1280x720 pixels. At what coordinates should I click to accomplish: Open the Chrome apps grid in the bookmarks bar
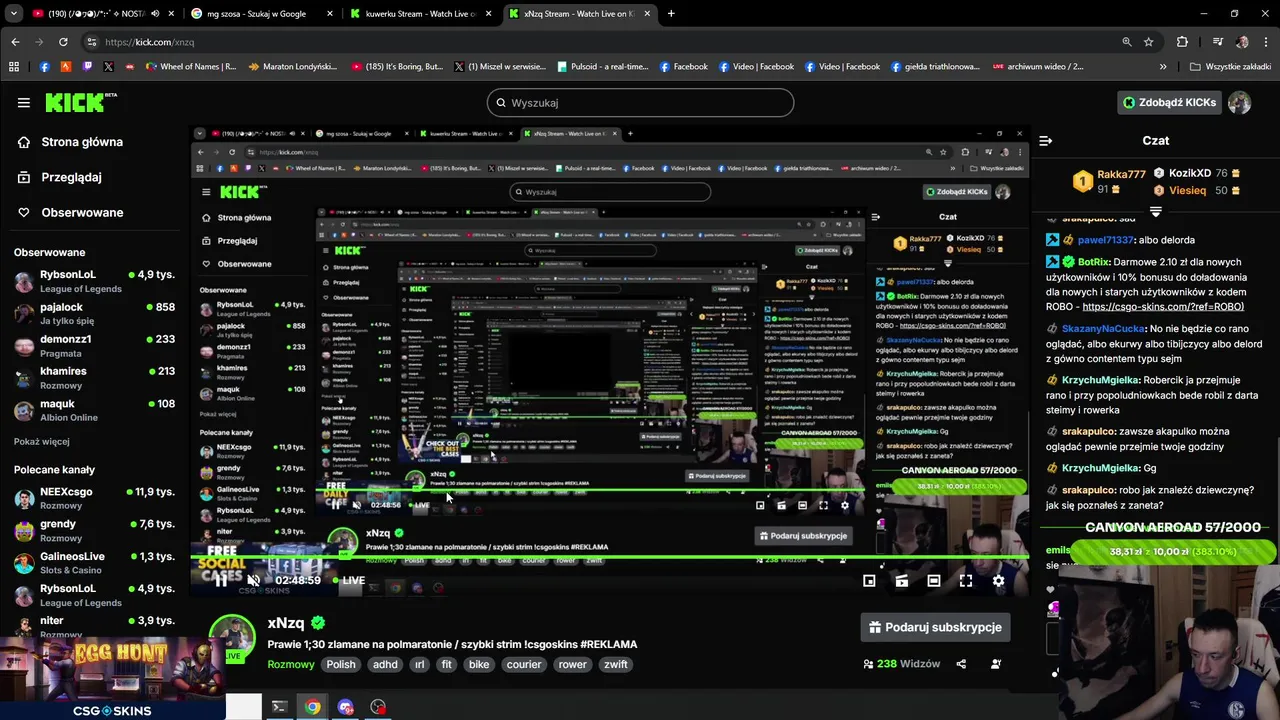[x=14, y=67]
